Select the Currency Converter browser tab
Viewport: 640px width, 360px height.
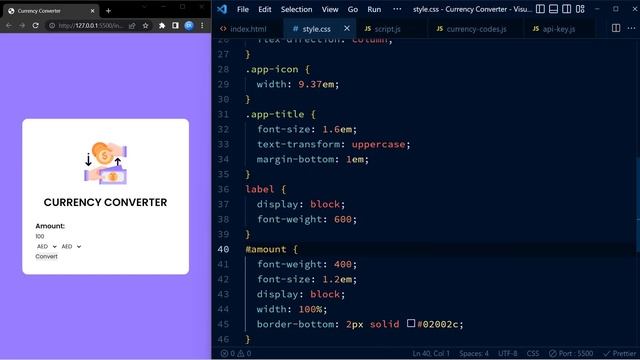click(51, 11)
